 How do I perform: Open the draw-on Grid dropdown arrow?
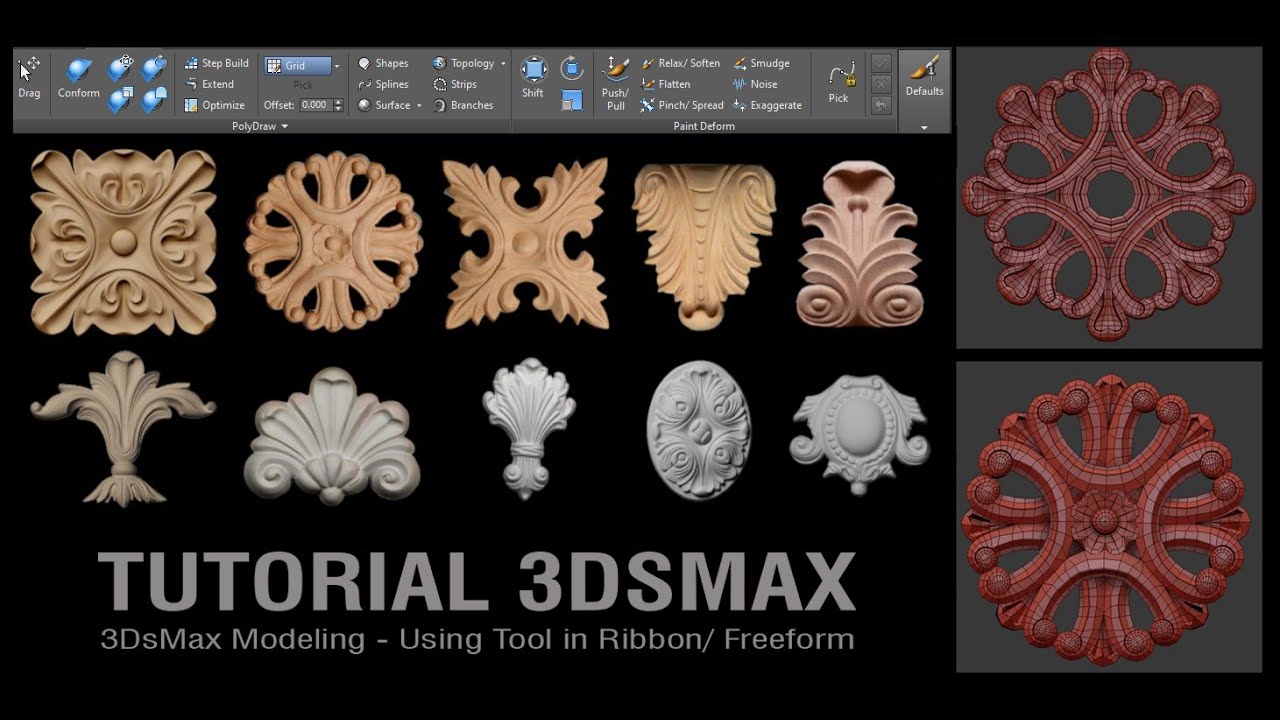click(x=337, y=65)
